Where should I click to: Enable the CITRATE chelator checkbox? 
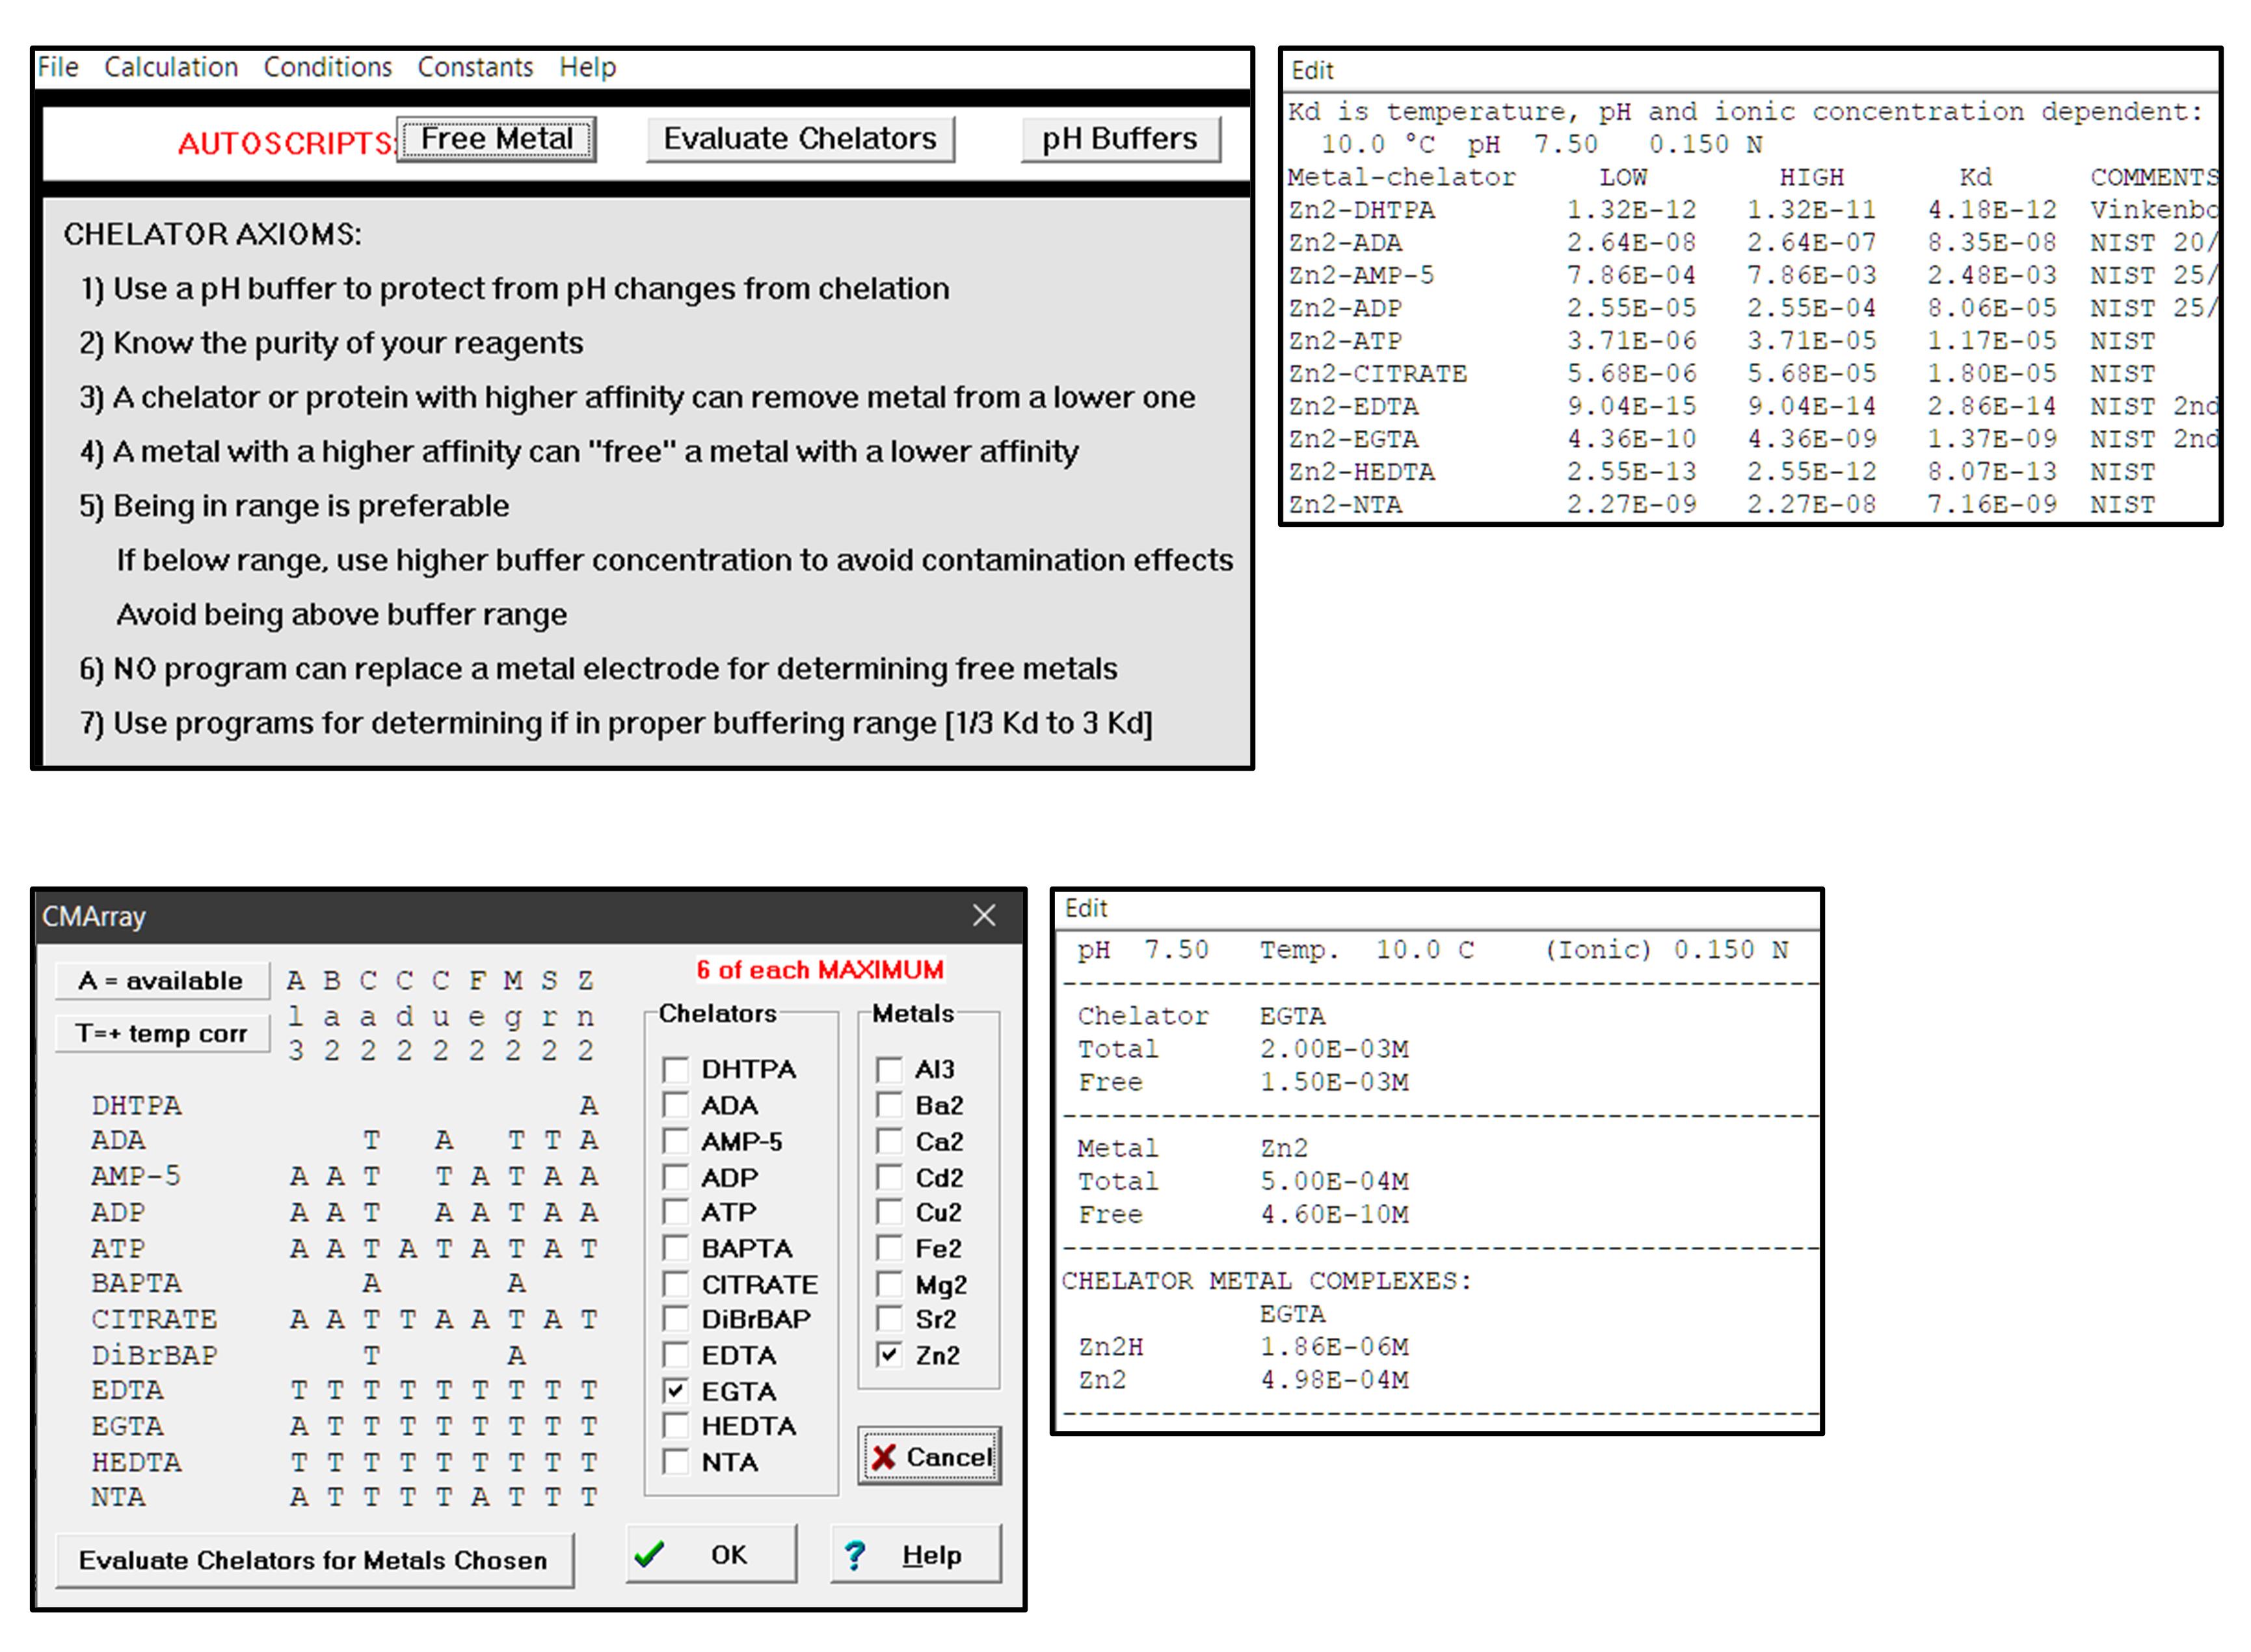[676, 1284]
